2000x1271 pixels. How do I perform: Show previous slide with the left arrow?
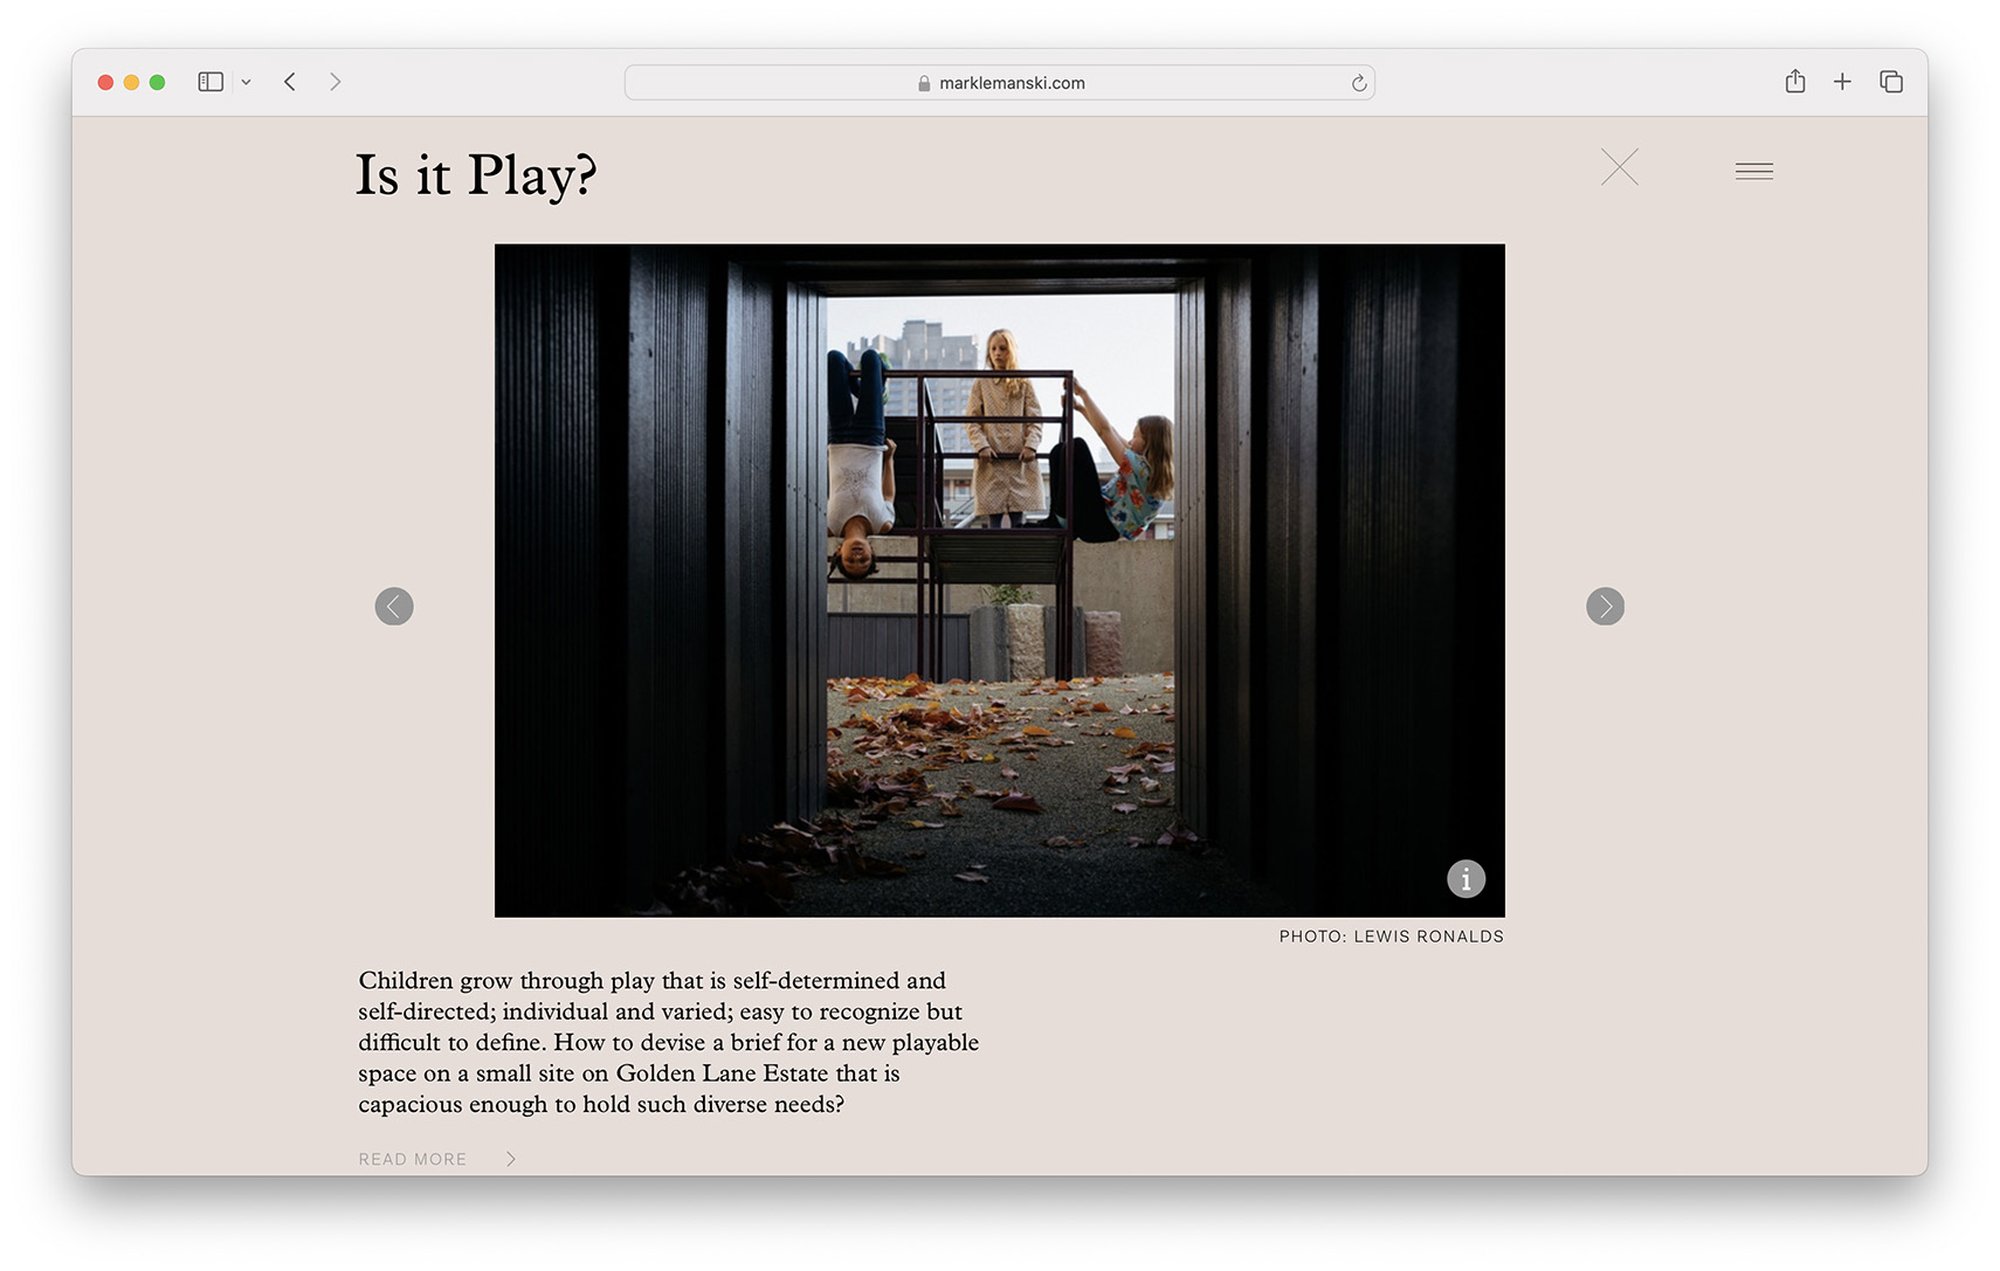(x=394, y=606)
